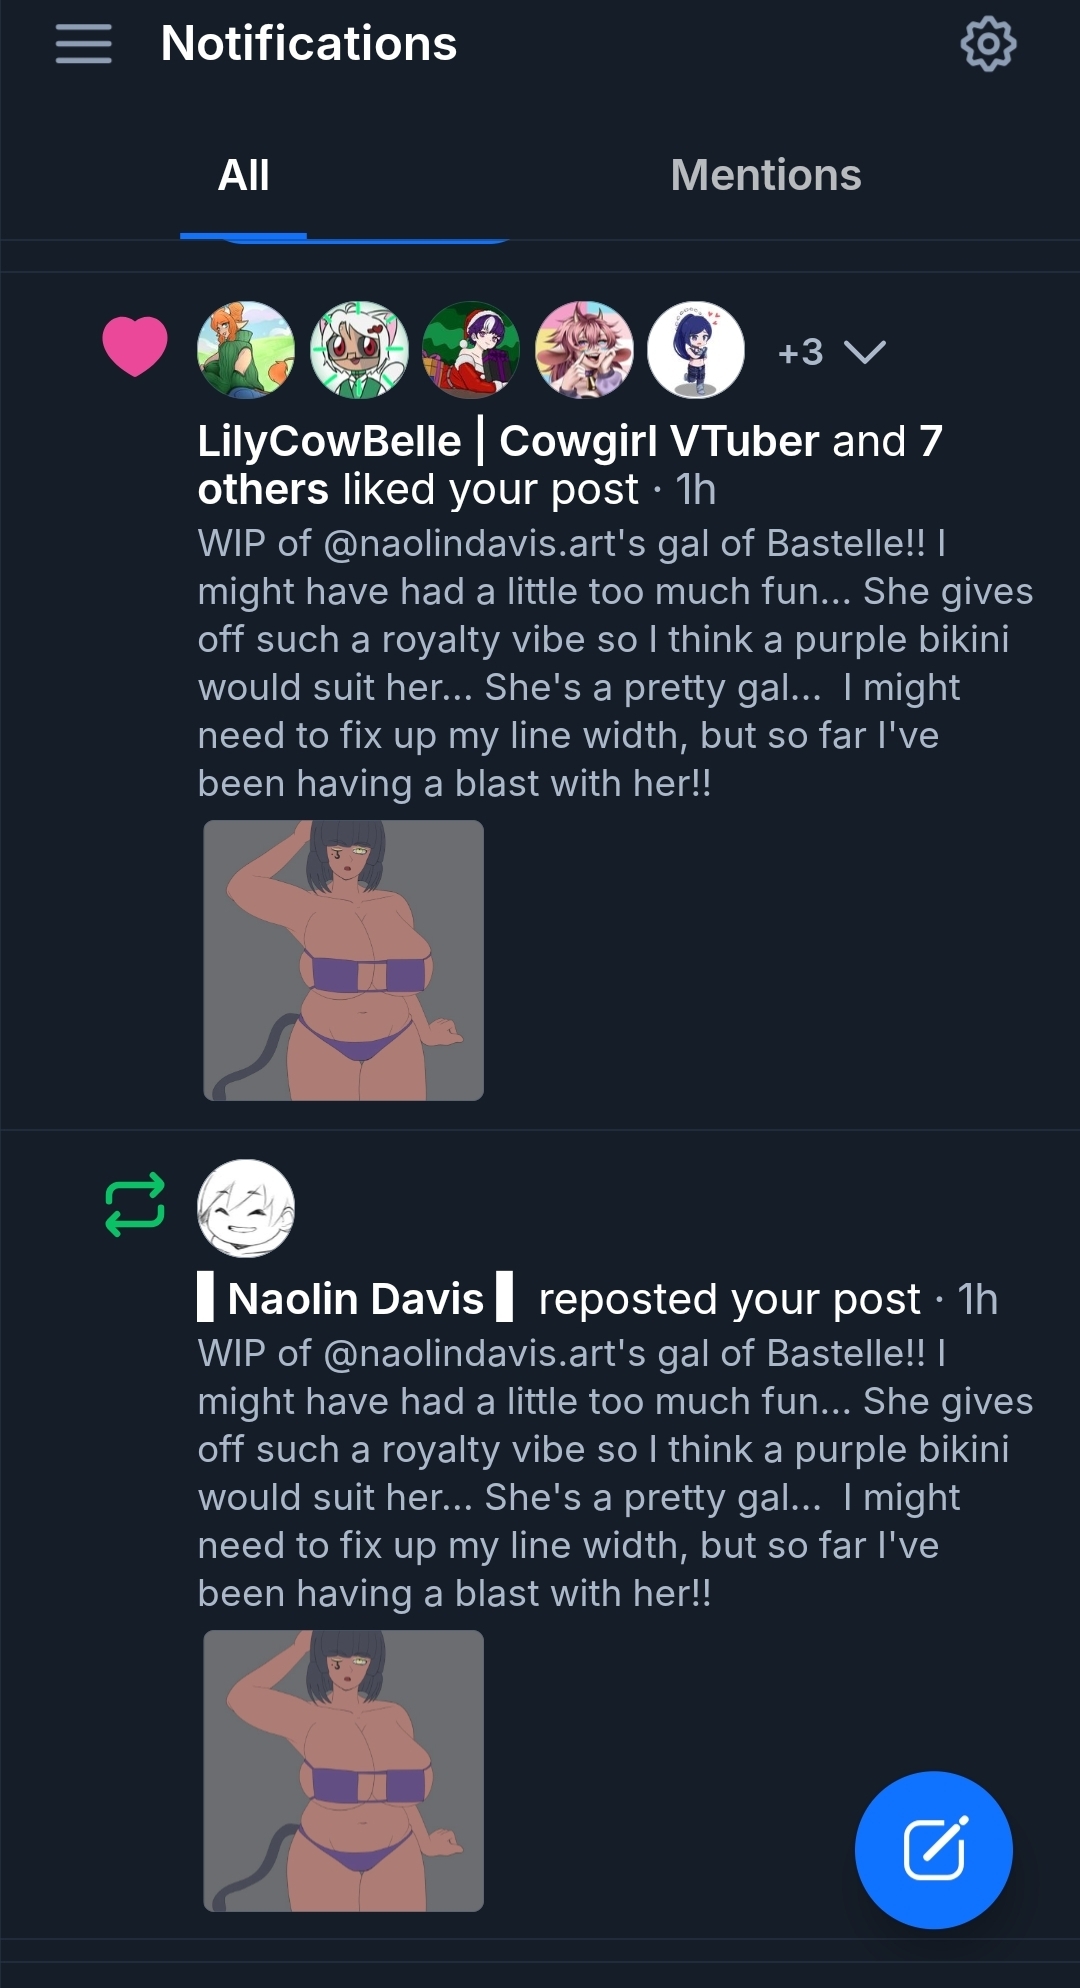Open the hamburger navigation menu
Image resolution: width=1080 pixels, height=1988 pixels.
[x=83, y=44]
